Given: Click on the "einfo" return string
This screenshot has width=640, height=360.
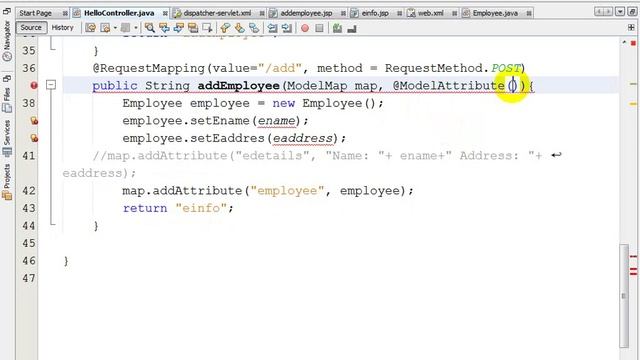Looking at the screenshot, I should (201, 208).
